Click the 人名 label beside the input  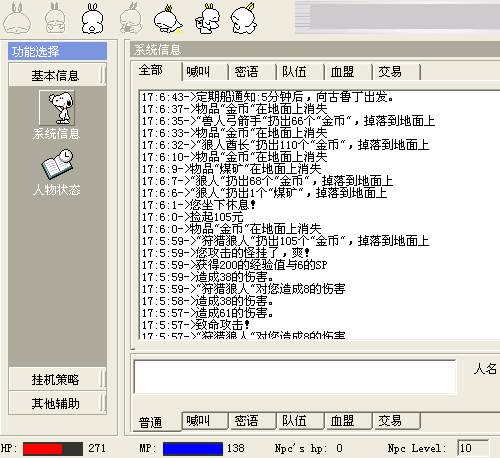tap(485, 369)
